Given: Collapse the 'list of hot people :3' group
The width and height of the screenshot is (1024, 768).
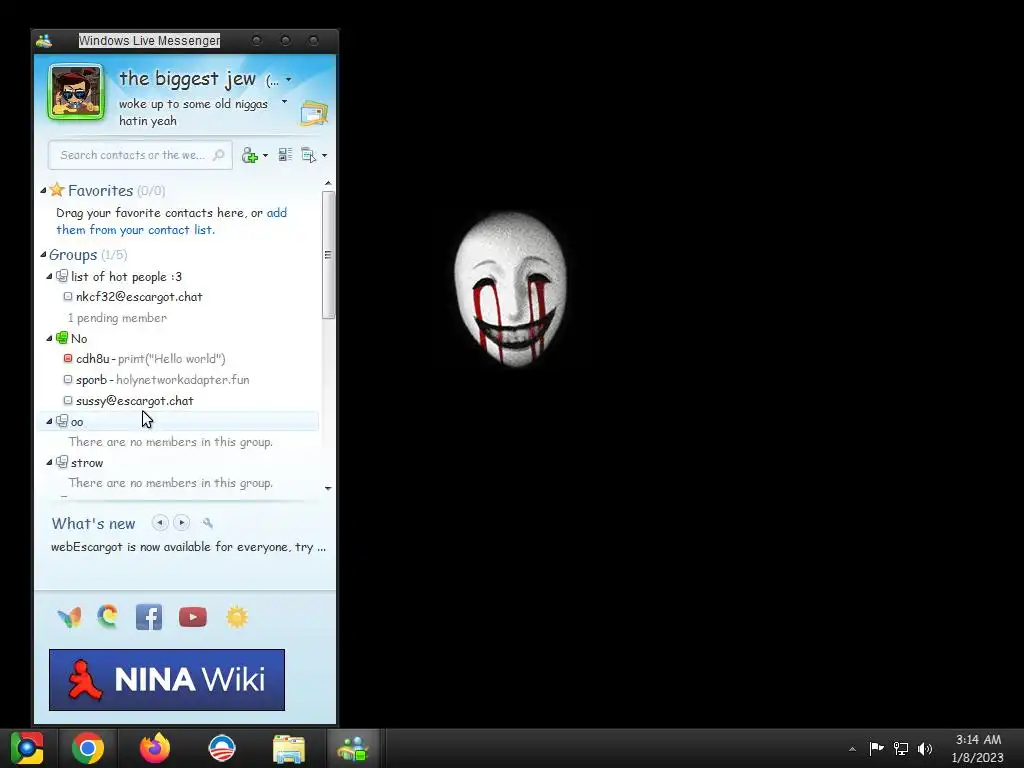Looking at the screenshot, I should 49,277.
